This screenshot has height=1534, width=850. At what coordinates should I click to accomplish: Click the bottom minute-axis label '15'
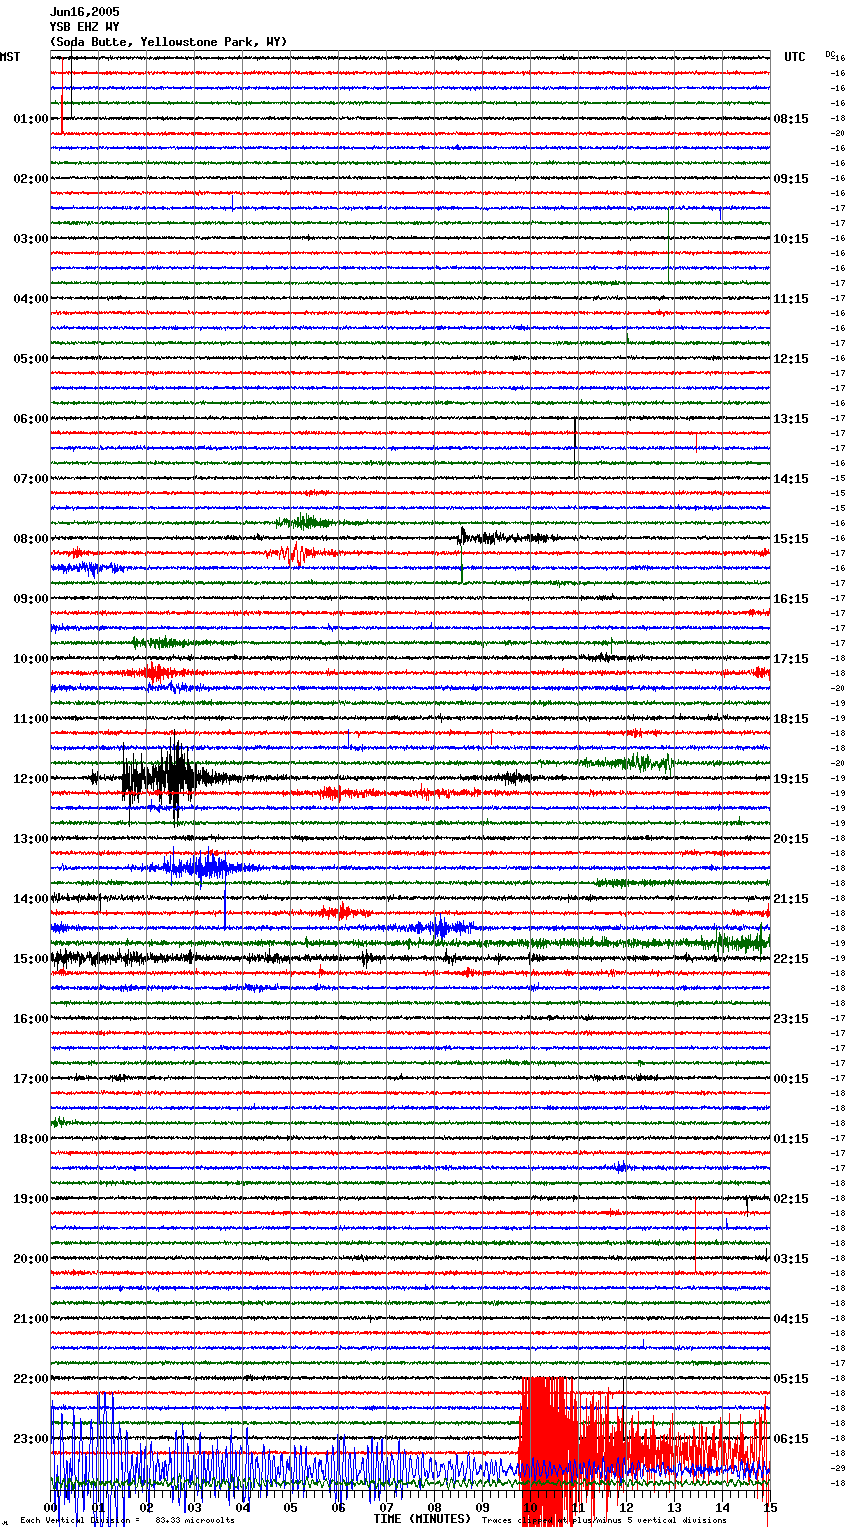[x=769, y=1507]
